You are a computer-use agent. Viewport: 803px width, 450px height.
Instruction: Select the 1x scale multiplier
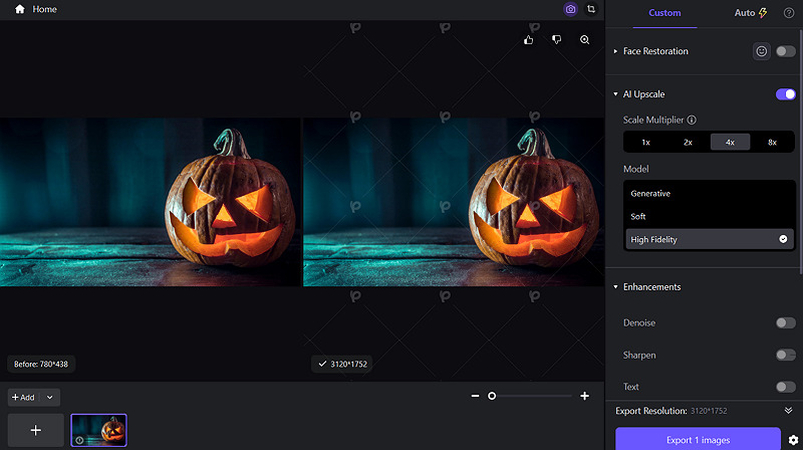646,142
